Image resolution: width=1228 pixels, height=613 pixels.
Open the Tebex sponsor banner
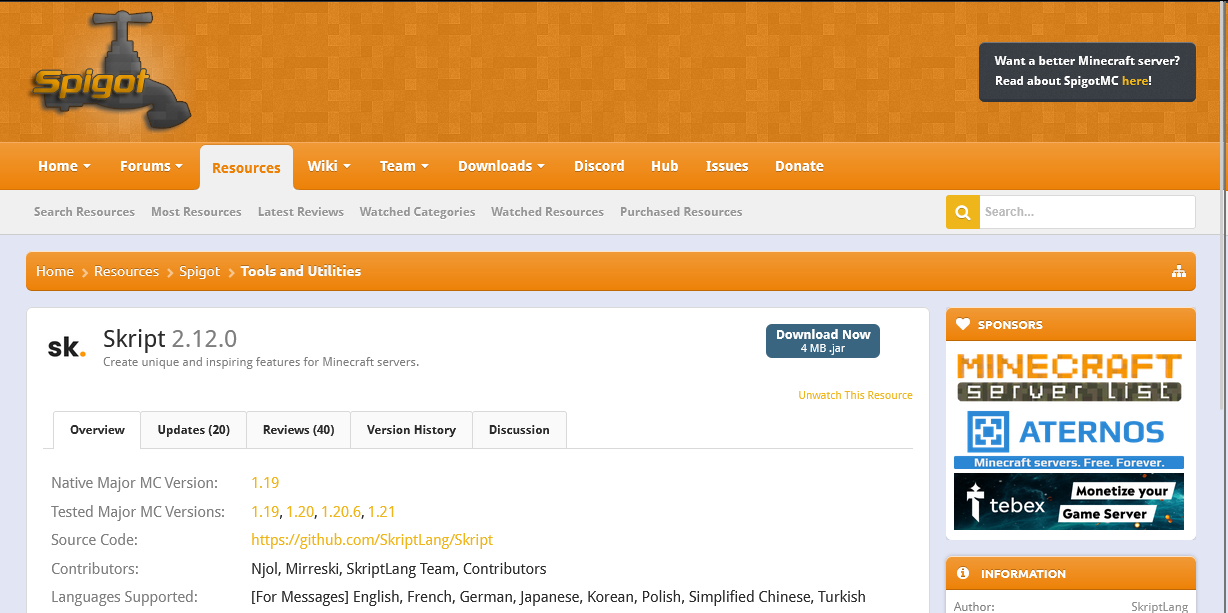pos(1069,501)
